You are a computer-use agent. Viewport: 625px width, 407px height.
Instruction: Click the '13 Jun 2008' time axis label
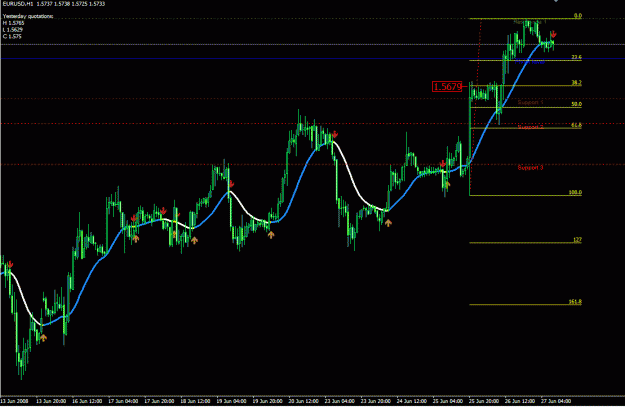(x=14, y=401)
